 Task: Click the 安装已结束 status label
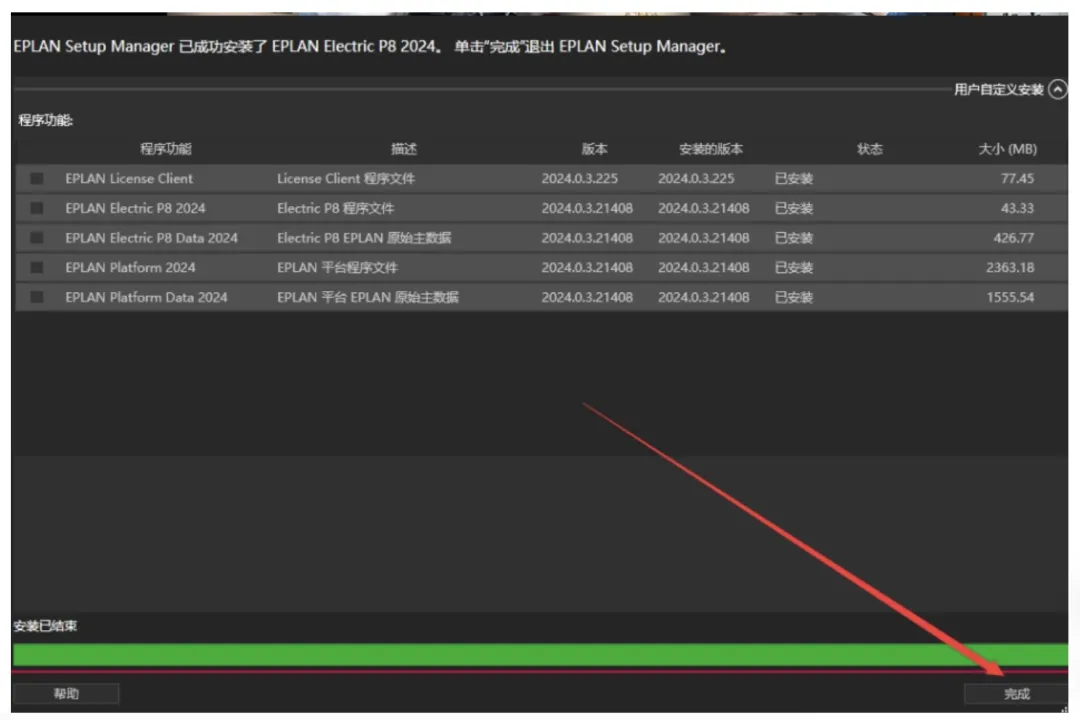click(45, 626)
